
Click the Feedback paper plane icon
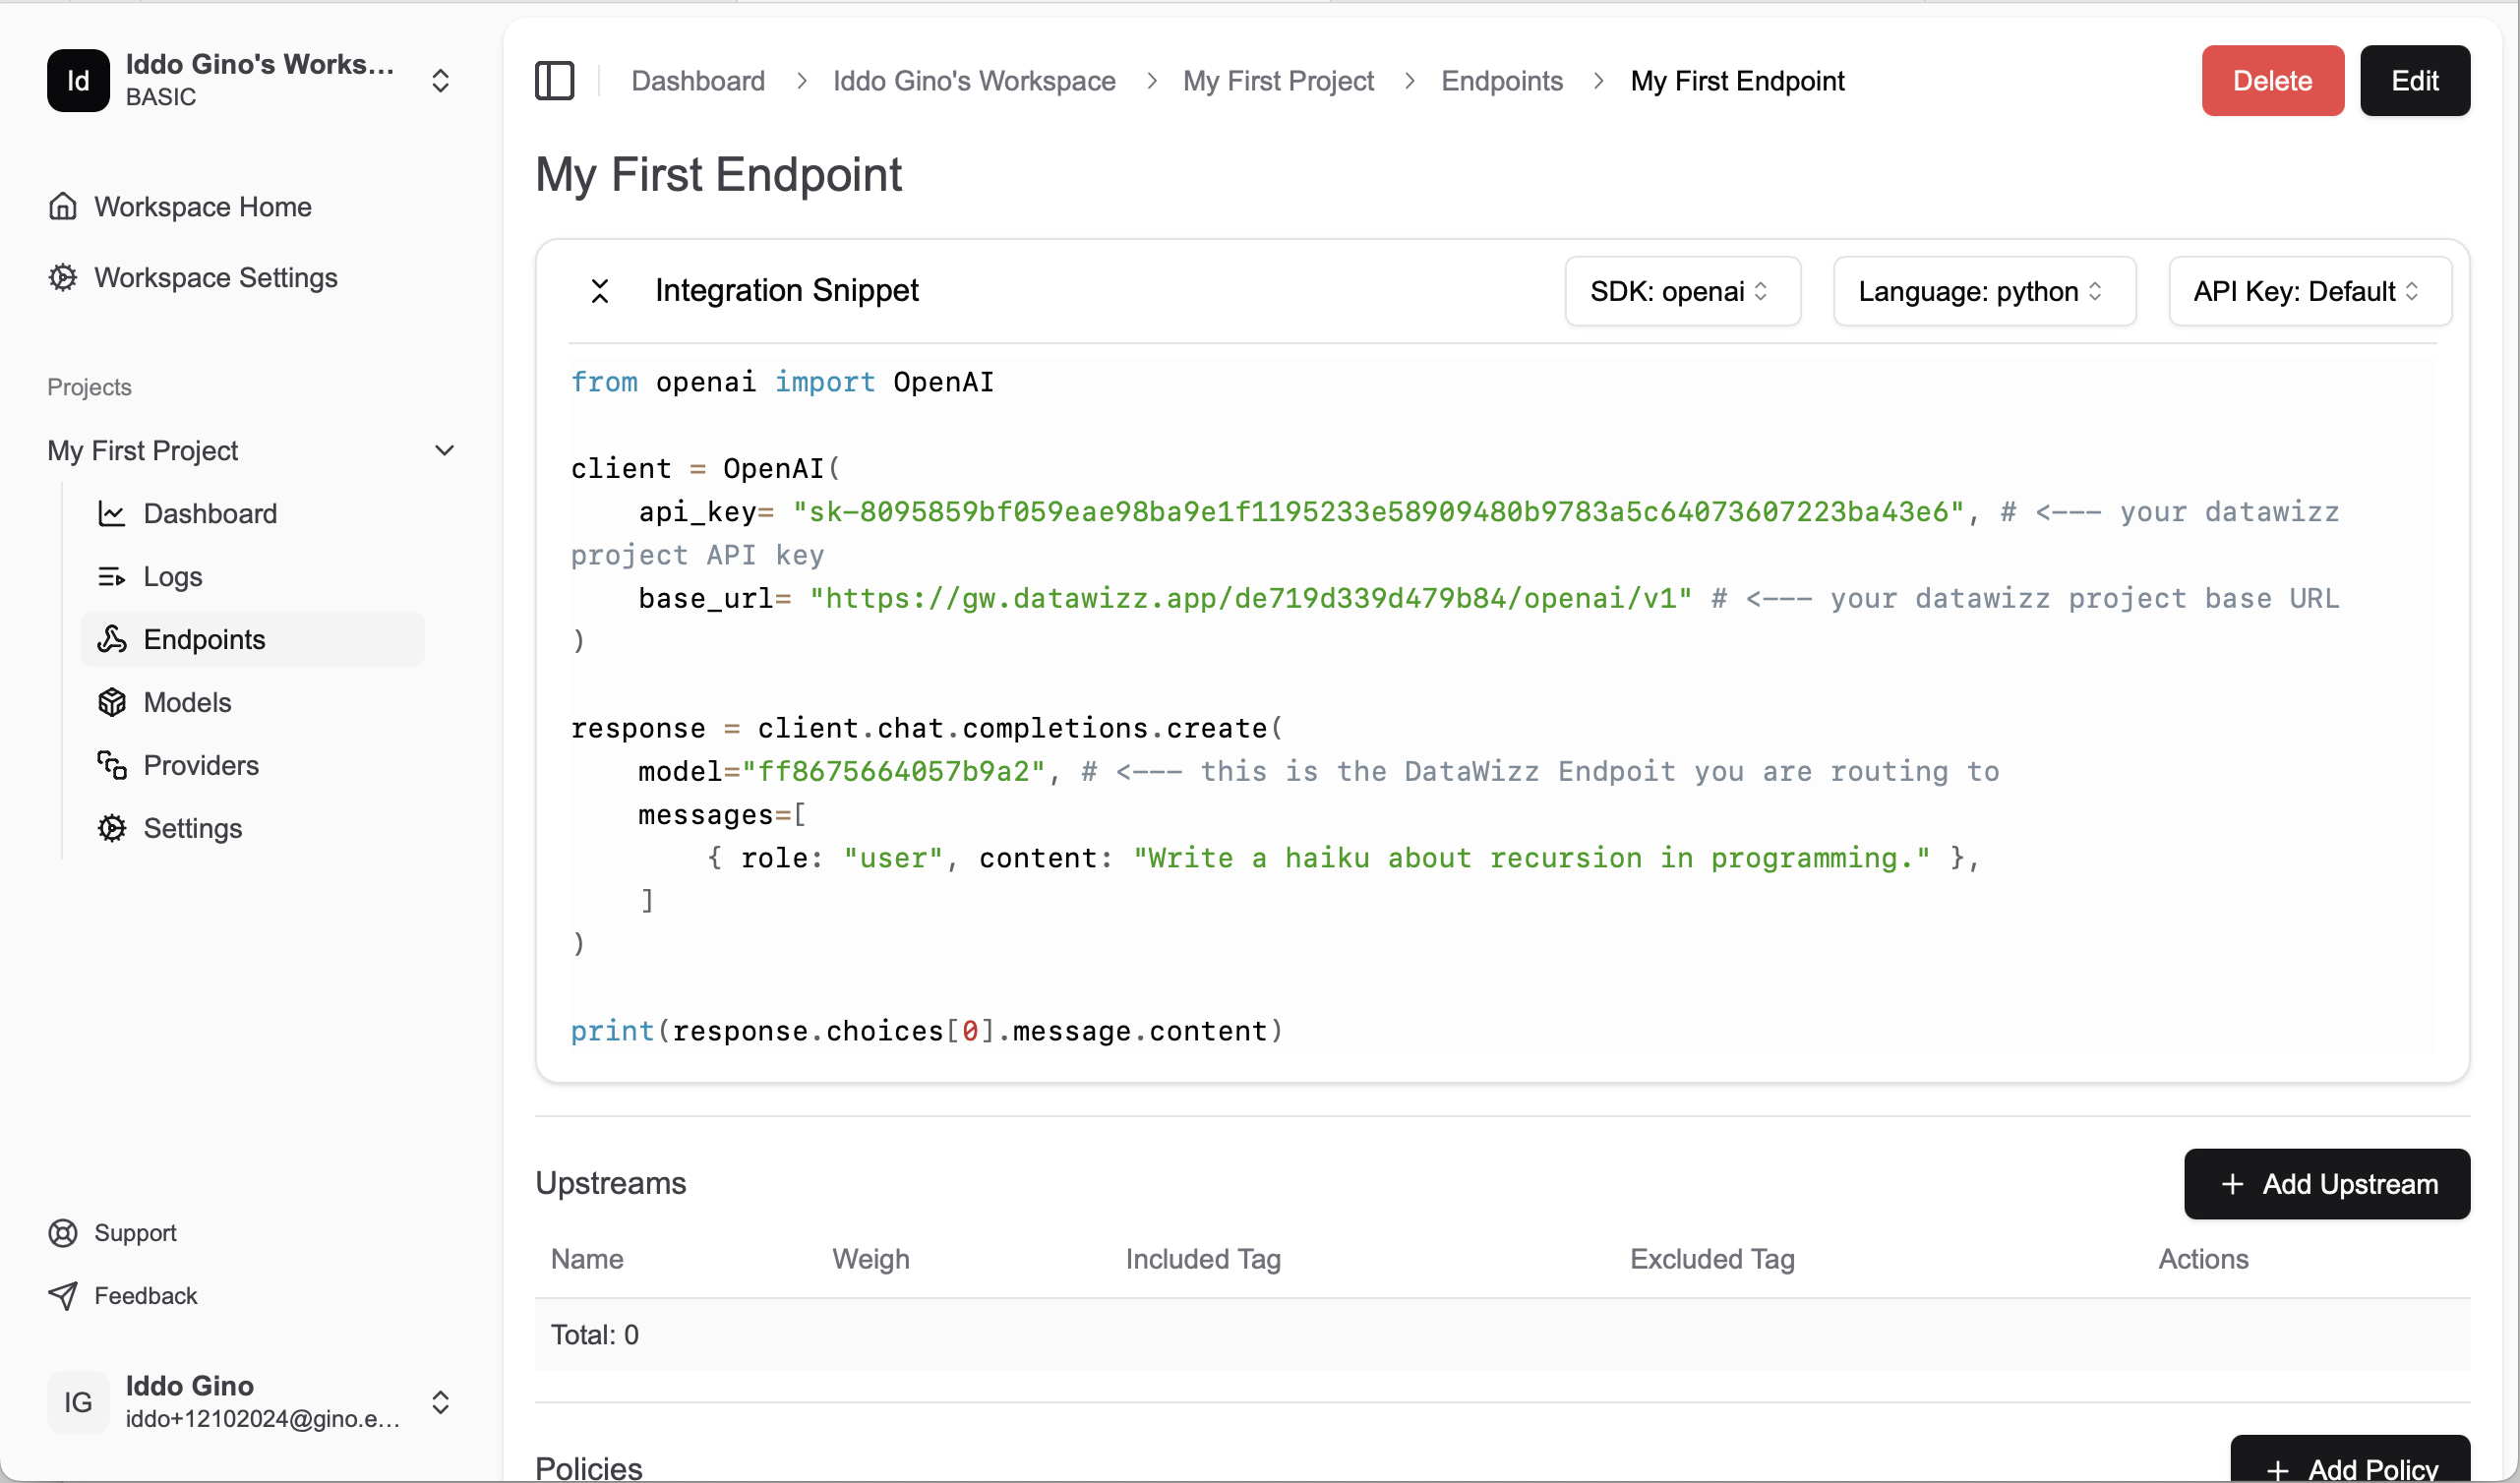[x=62, y=1295]
